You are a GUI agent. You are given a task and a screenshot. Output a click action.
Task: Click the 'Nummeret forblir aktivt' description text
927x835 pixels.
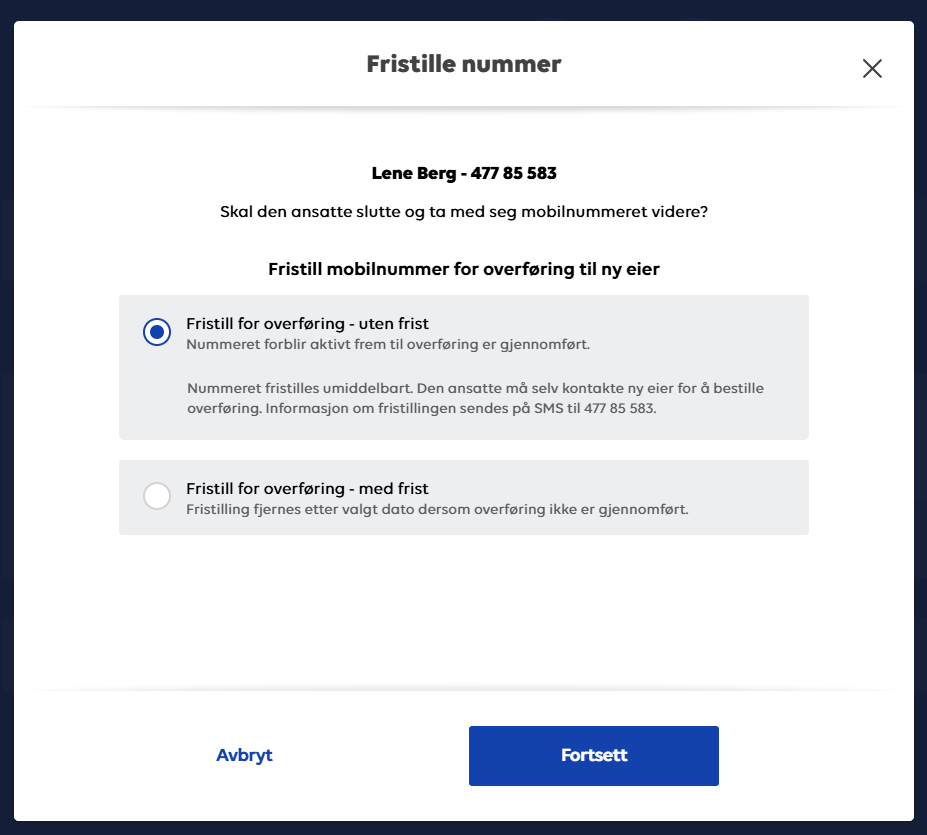[388, 344]
